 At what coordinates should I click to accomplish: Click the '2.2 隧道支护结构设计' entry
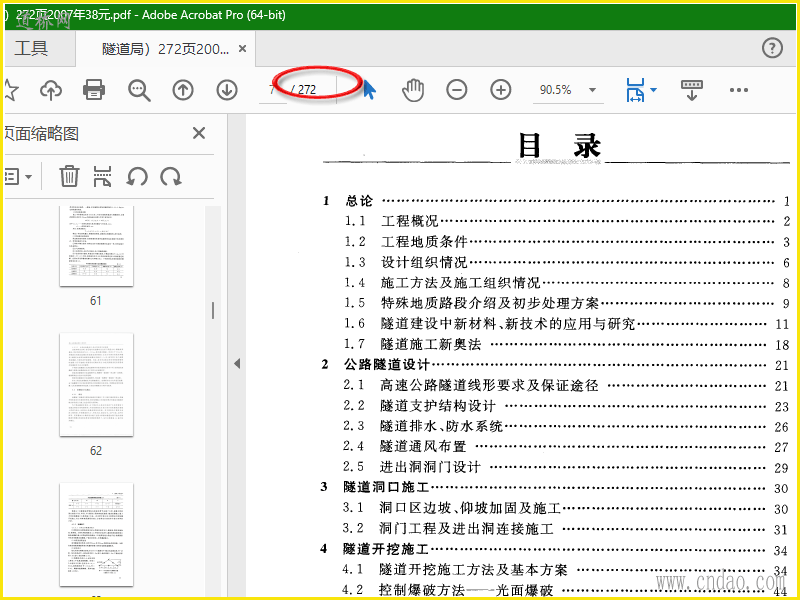tap(566, 406)
